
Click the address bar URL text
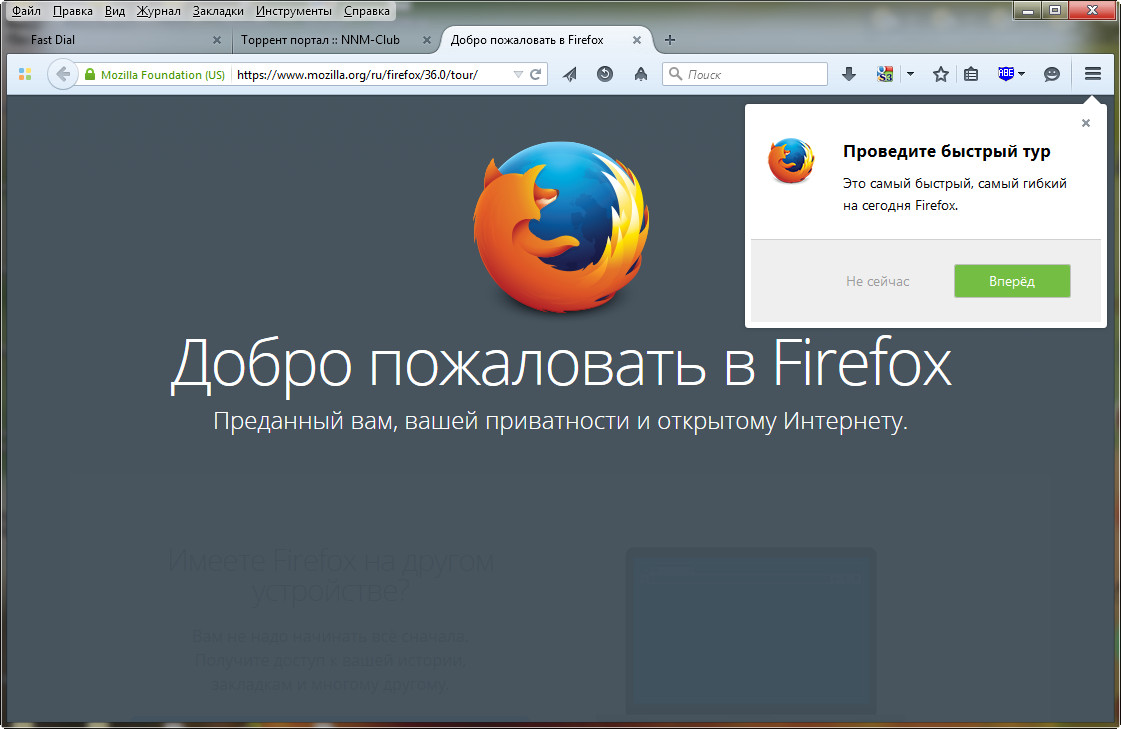click(357, 74)
